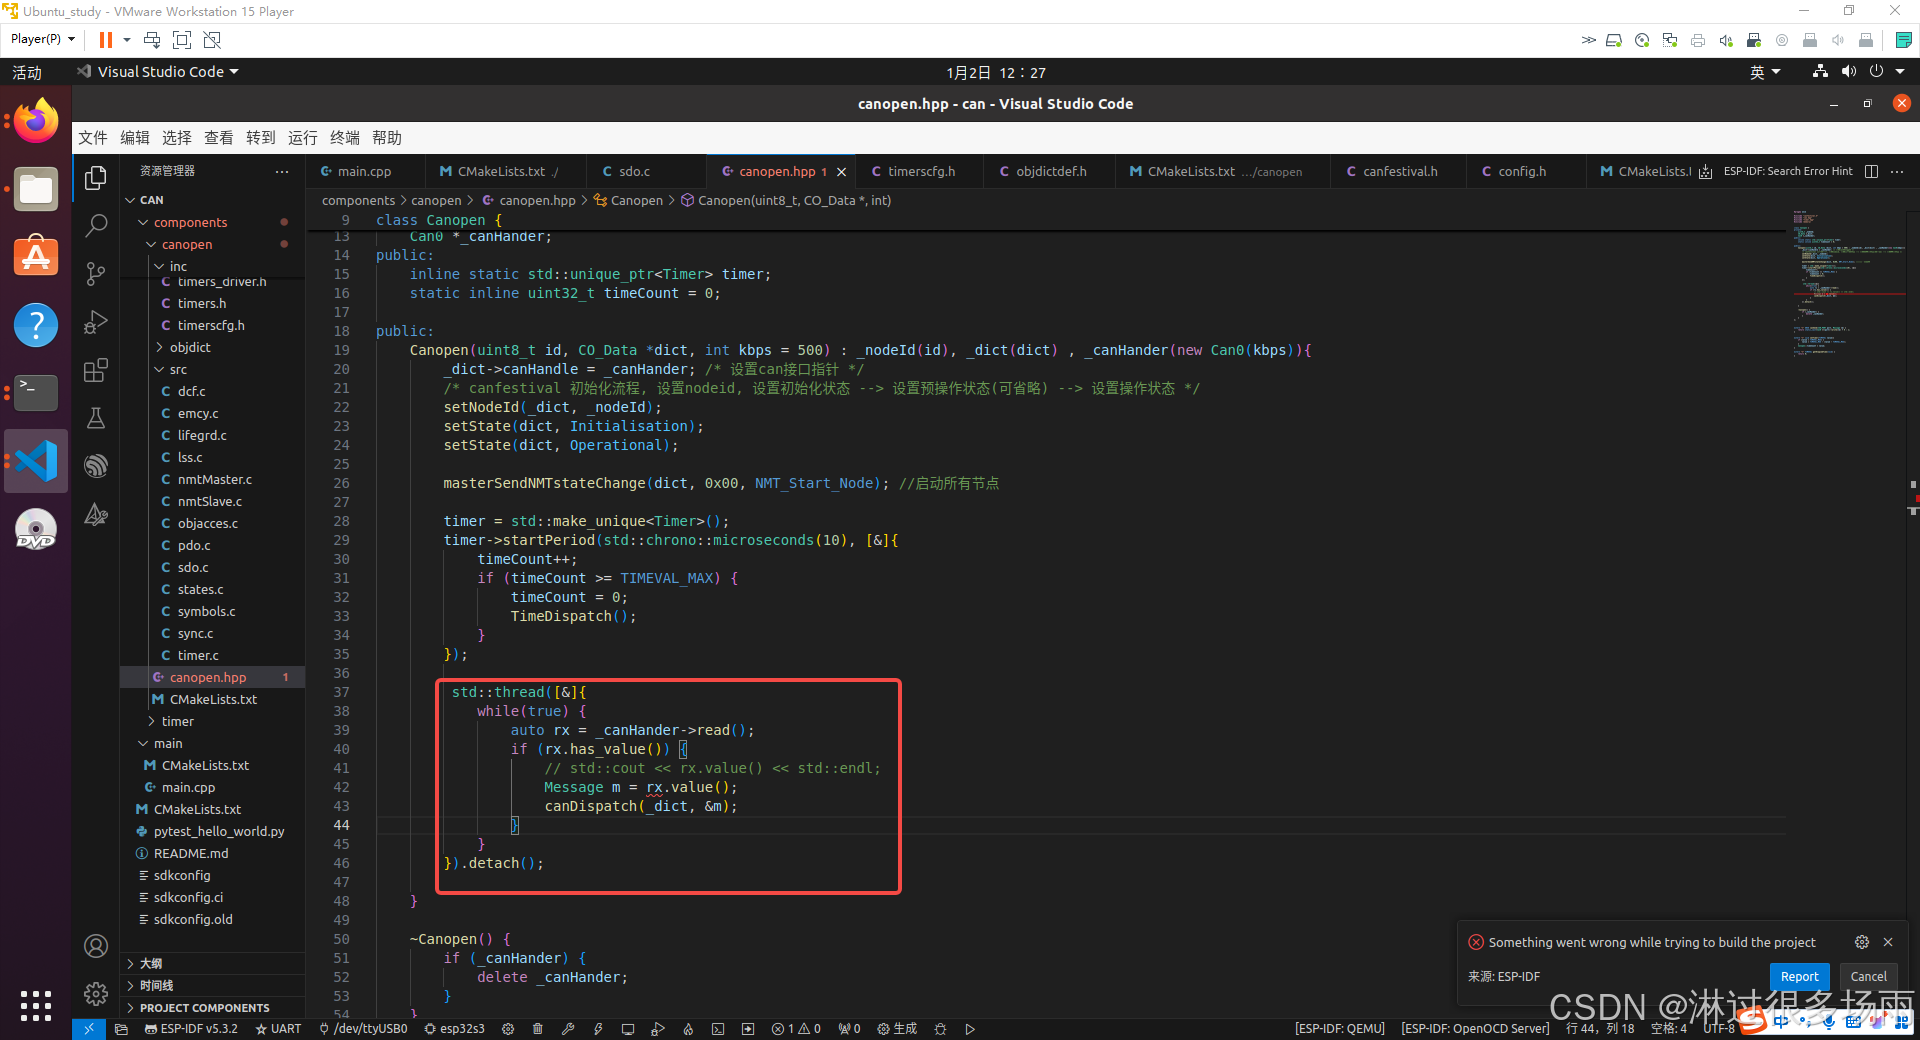Viewport: 1920px width, 1040px height.
Task: Launch Firefox from the Ubuntu dock
Action: [36, 121]
